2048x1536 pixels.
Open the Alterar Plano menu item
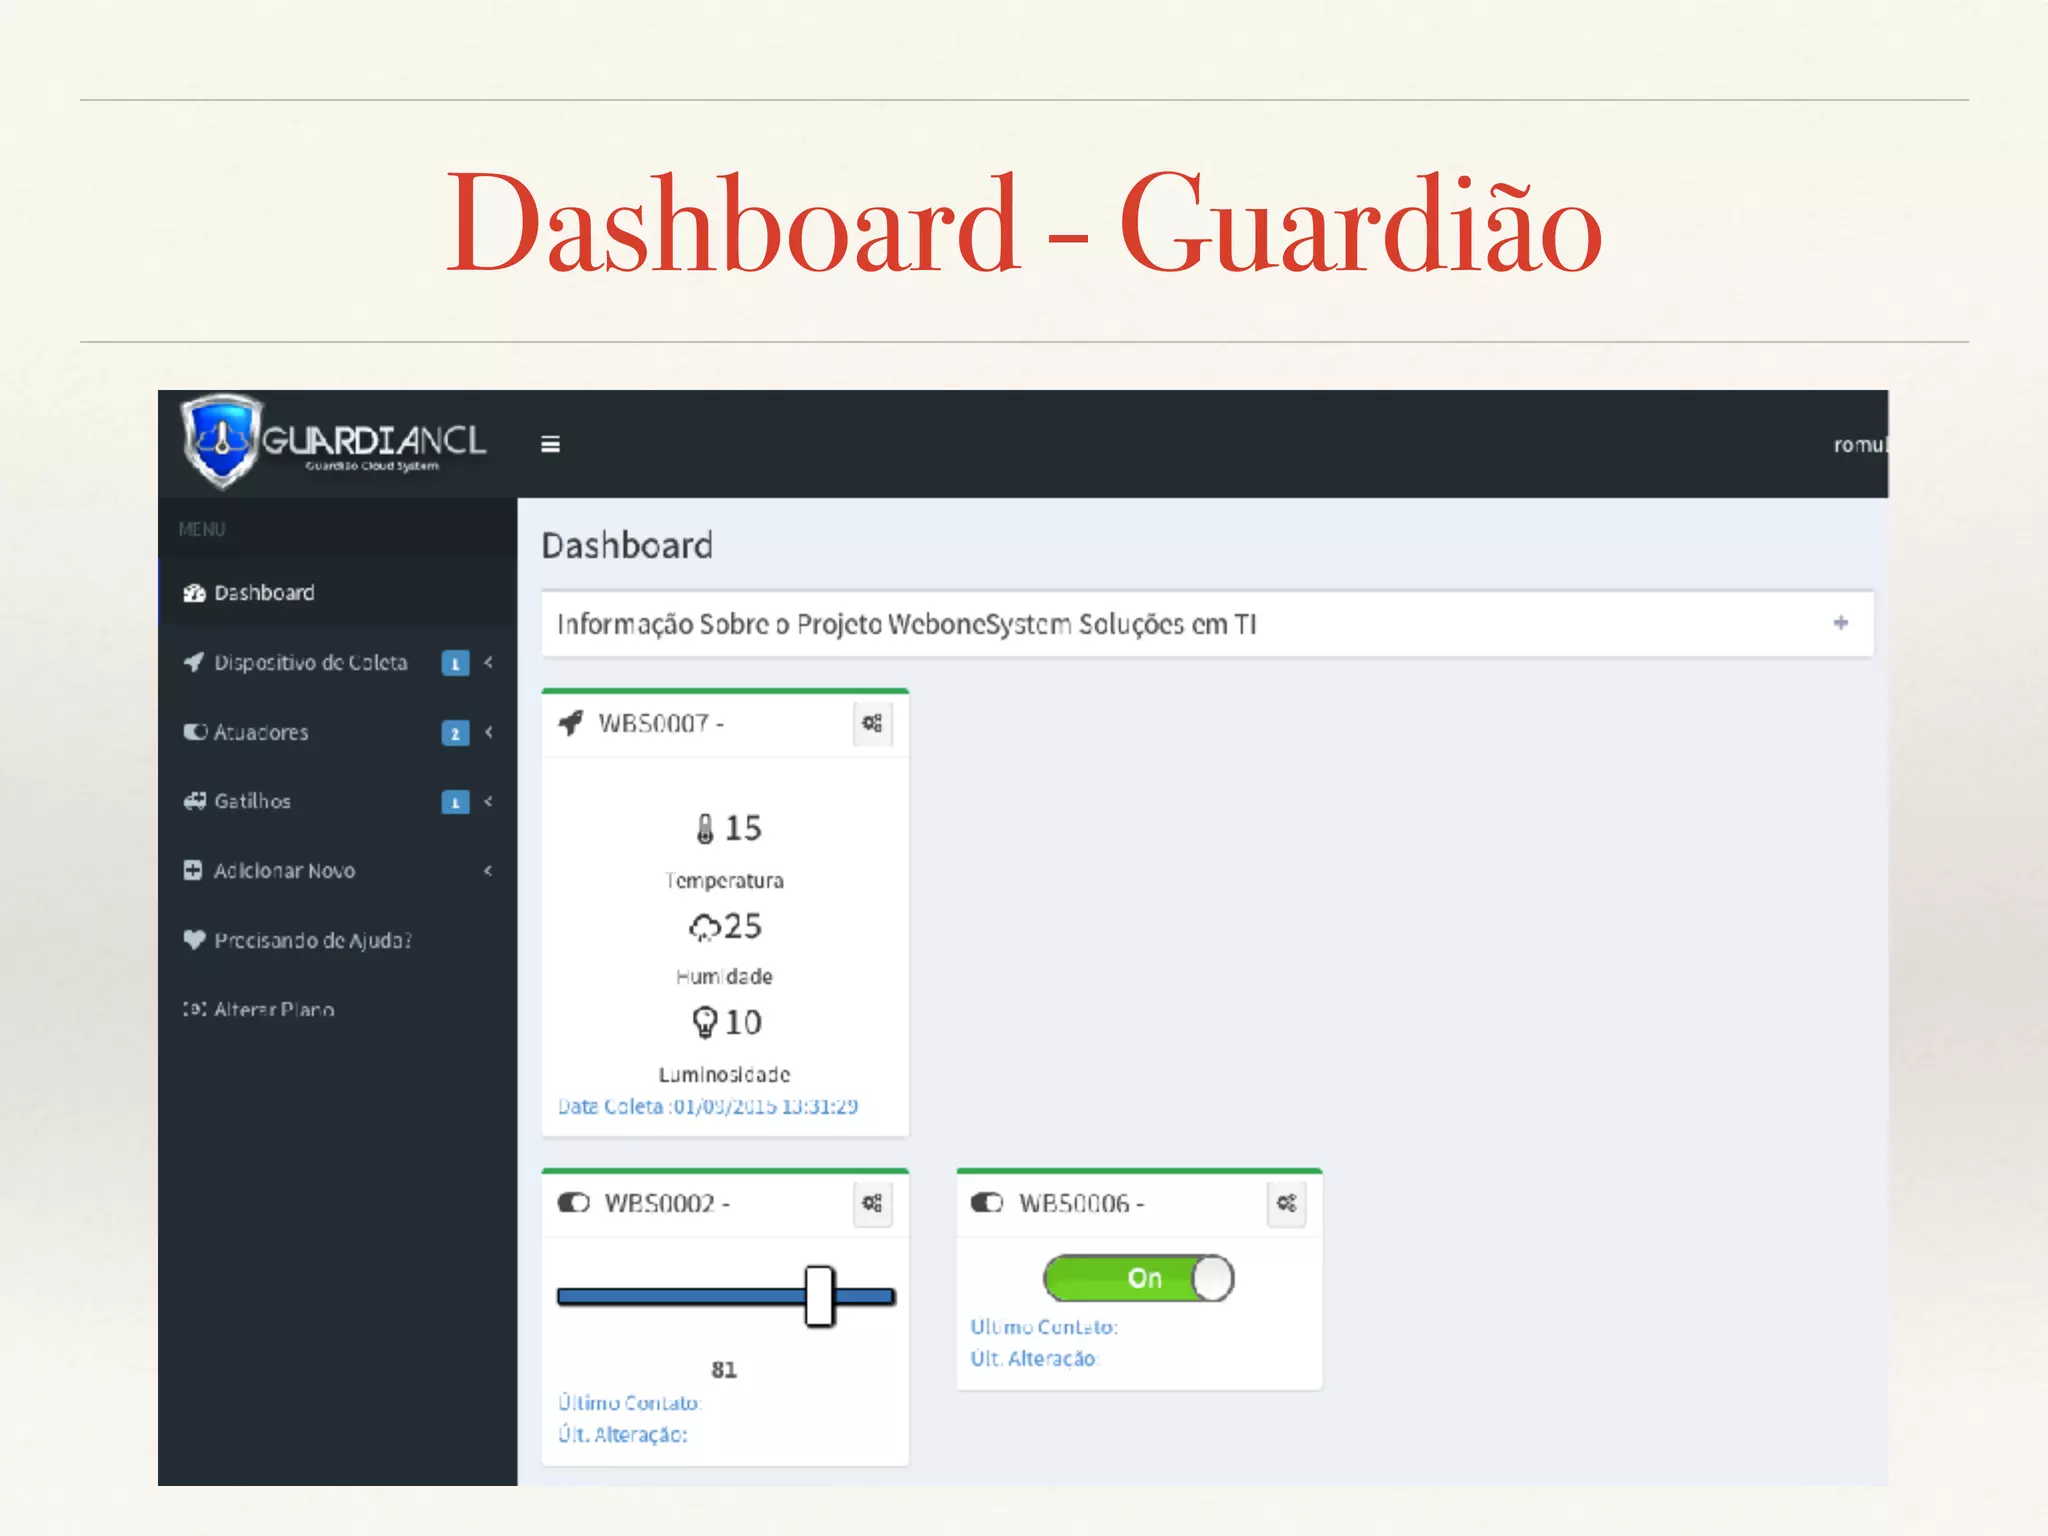pyautogui.click(x=338, y=1009)
